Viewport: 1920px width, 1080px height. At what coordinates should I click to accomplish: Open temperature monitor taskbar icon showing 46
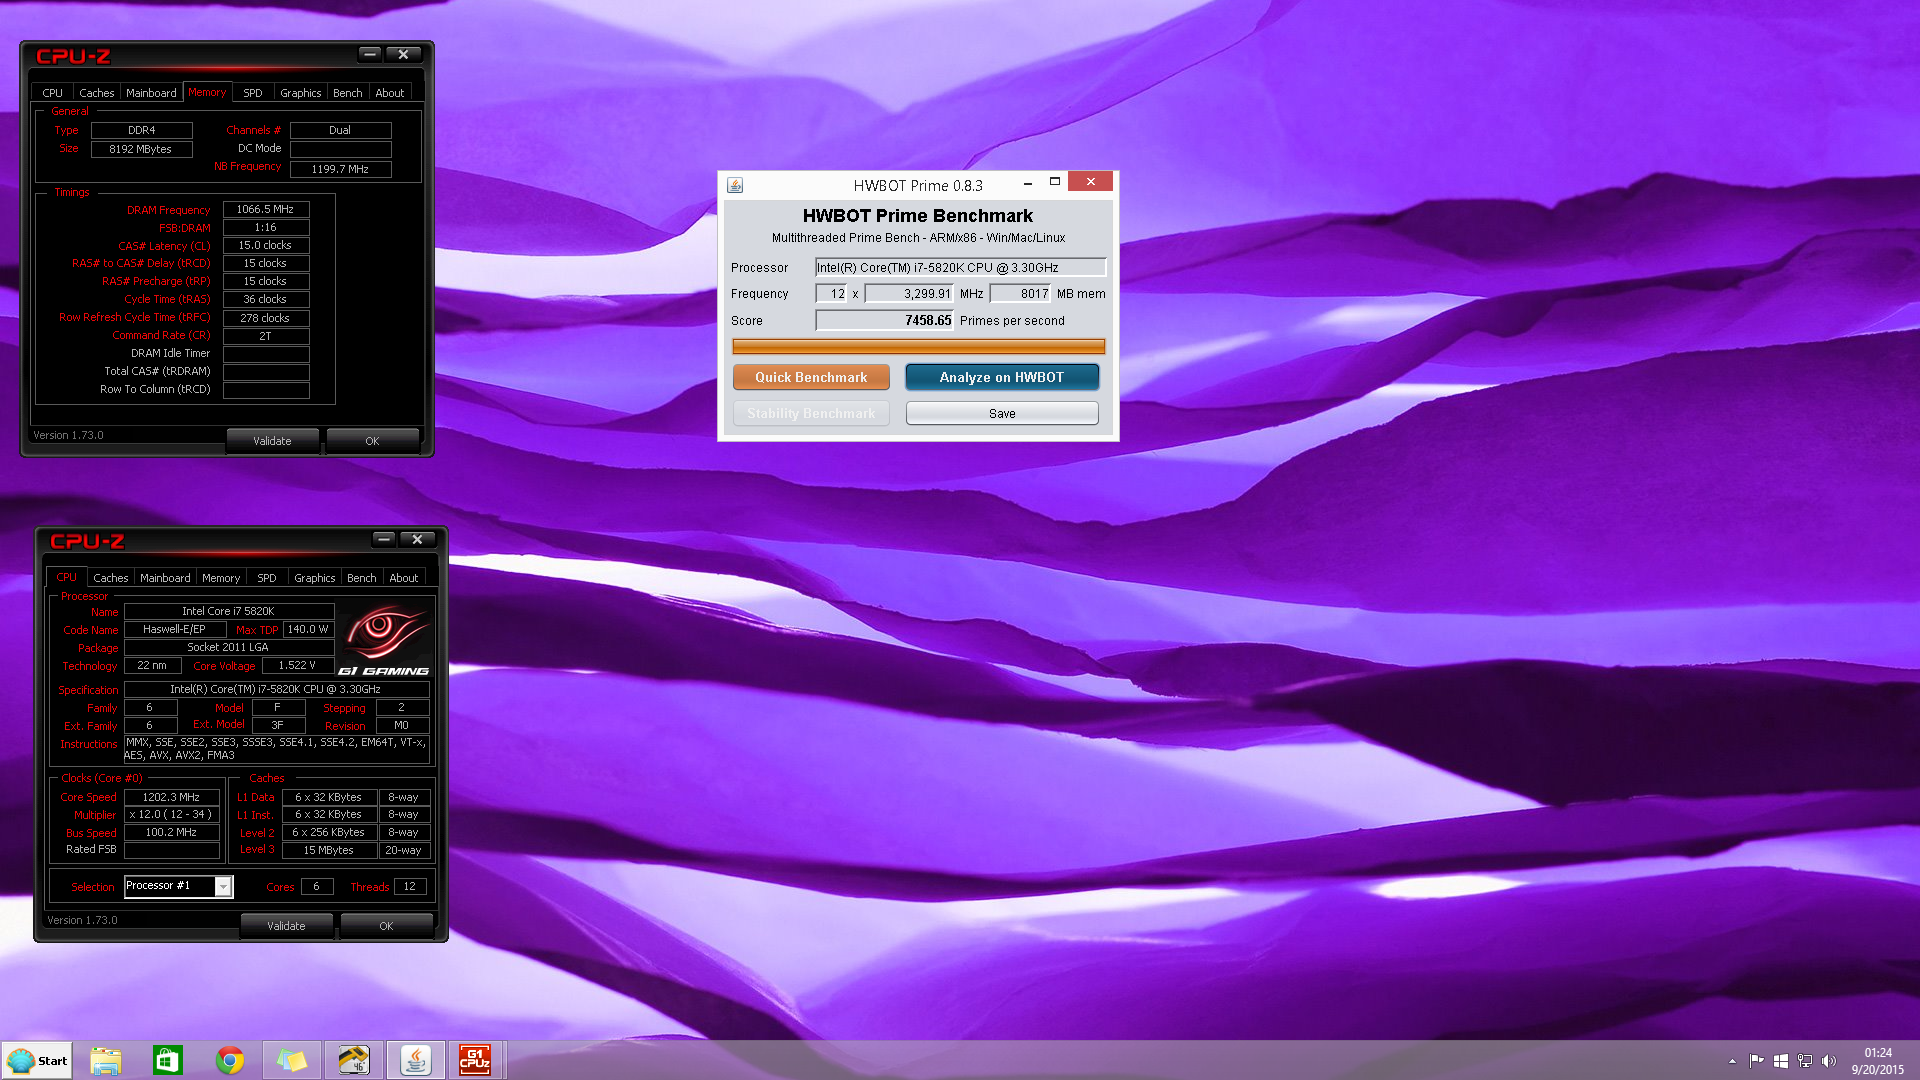coord(354,1060)
